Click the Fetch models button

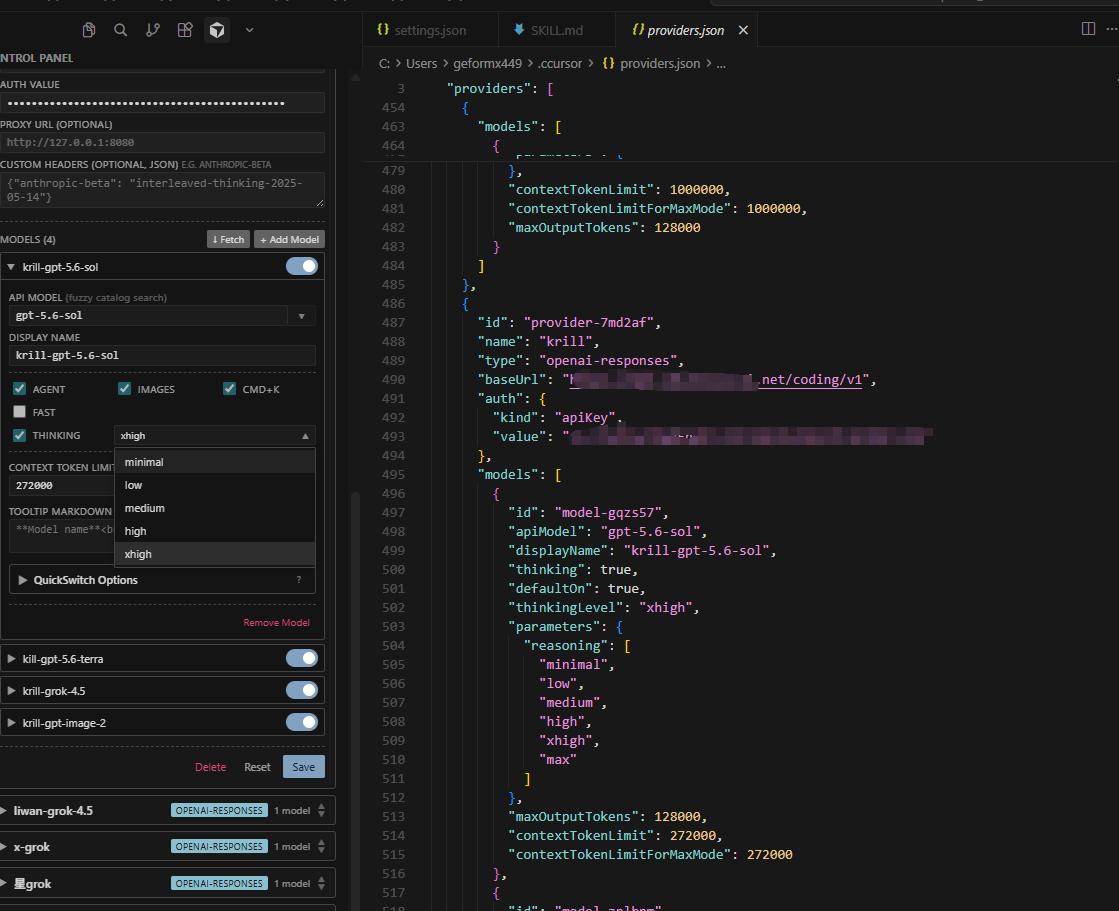pyautogui.click(x=228, y=240)
